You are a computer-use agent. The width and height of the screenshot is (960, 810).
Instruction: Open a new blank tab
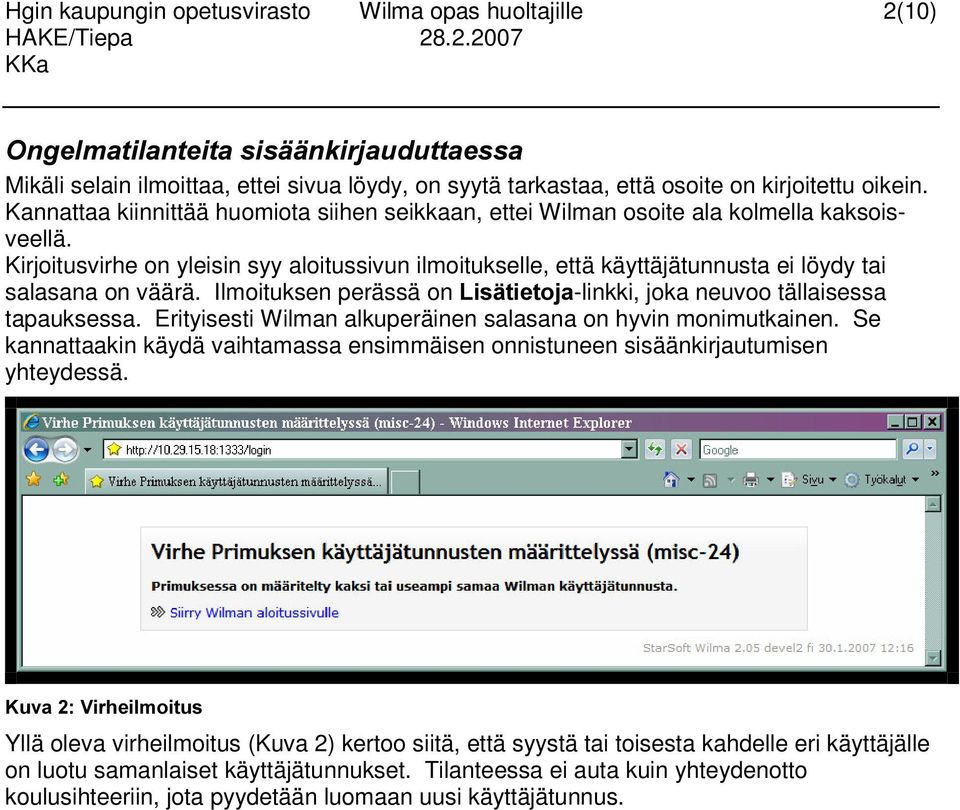click(405, 482)
